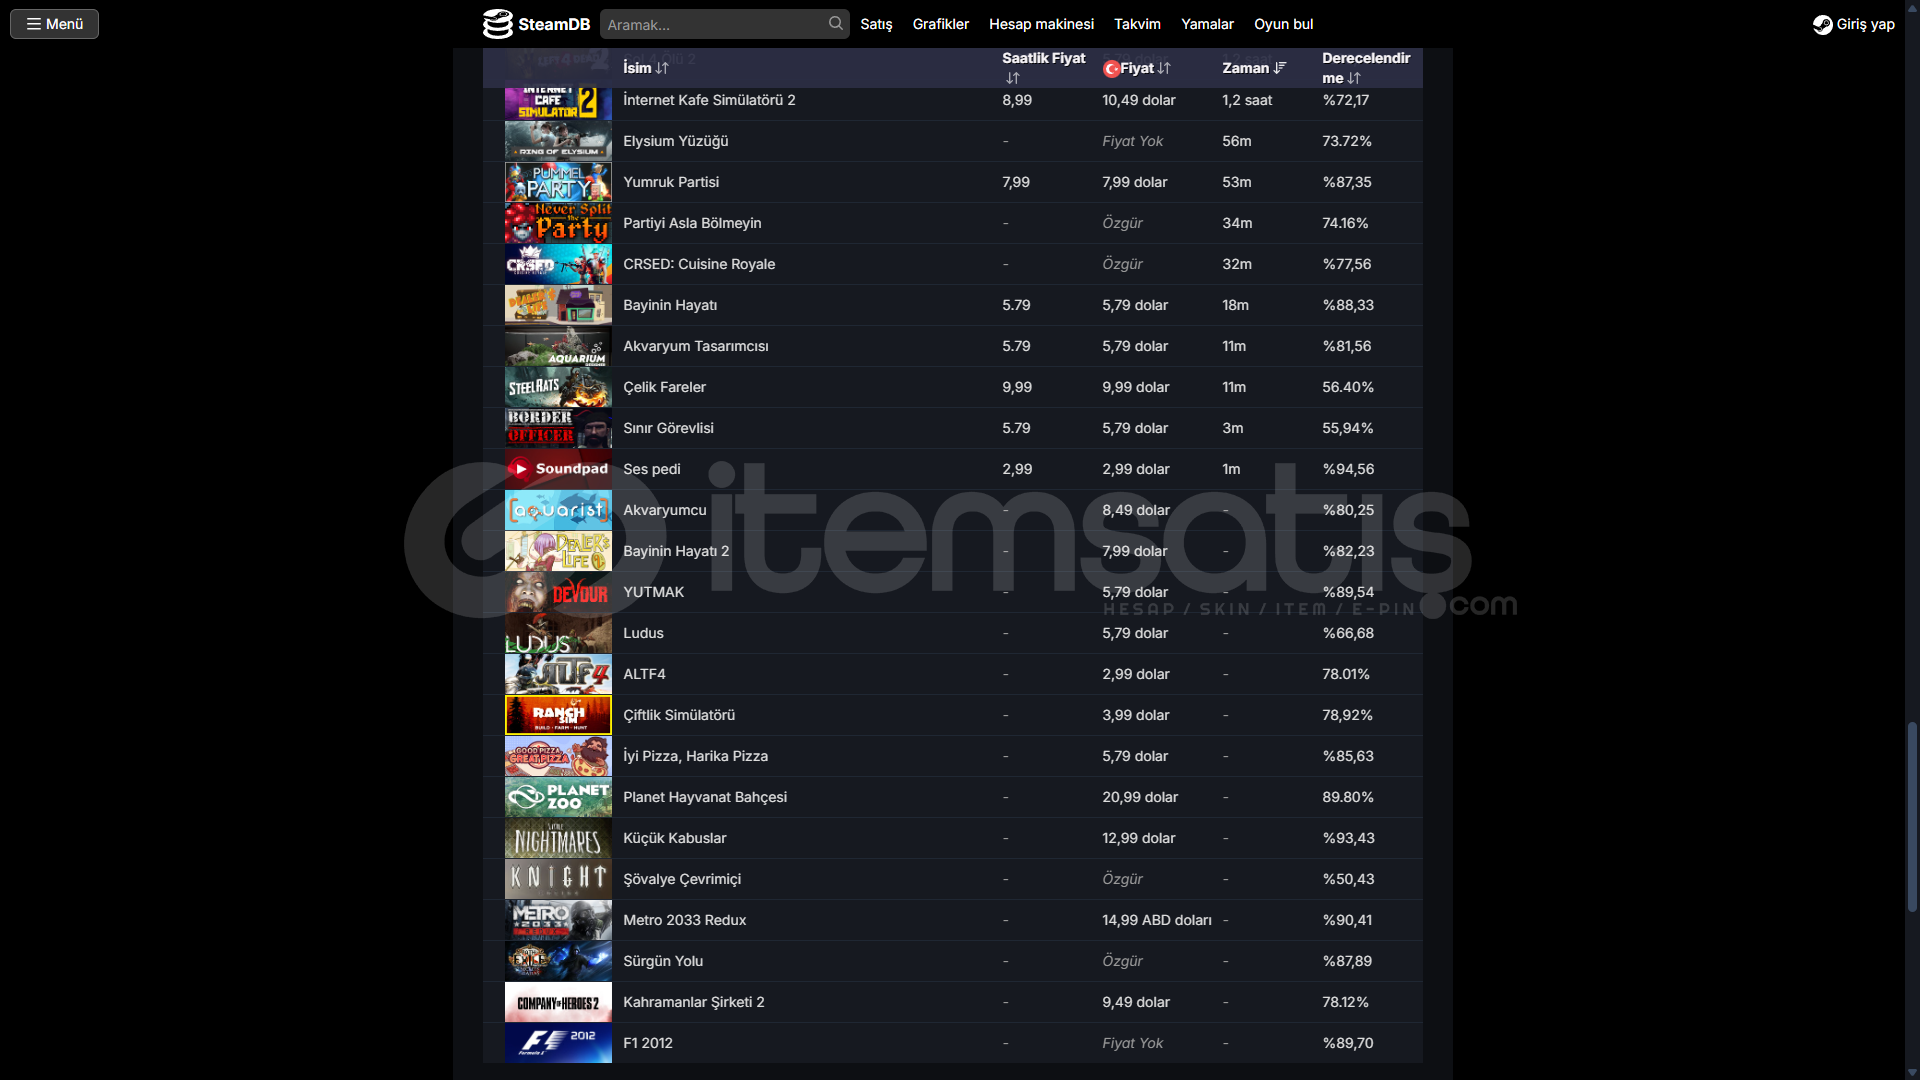Viewport: 1920px width, 1080px height.
Task: Open the Steel Rats thumbnail
Action: [558, 387]
